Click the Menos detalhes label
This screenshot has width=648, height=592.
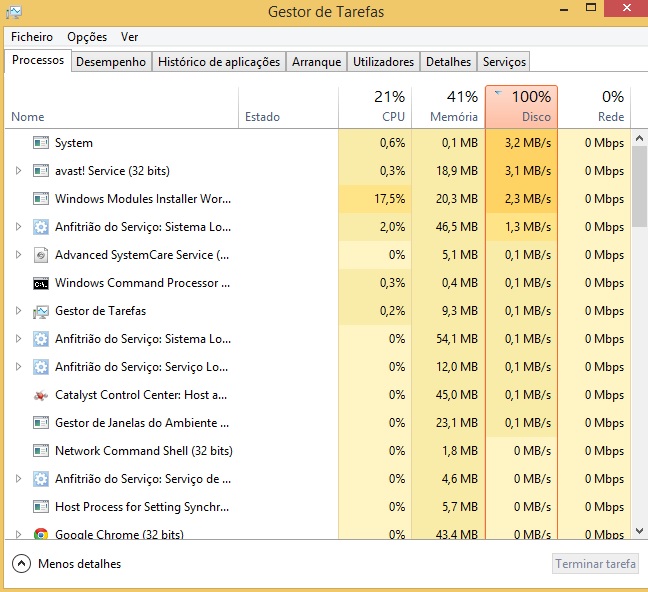pos(80,564)
